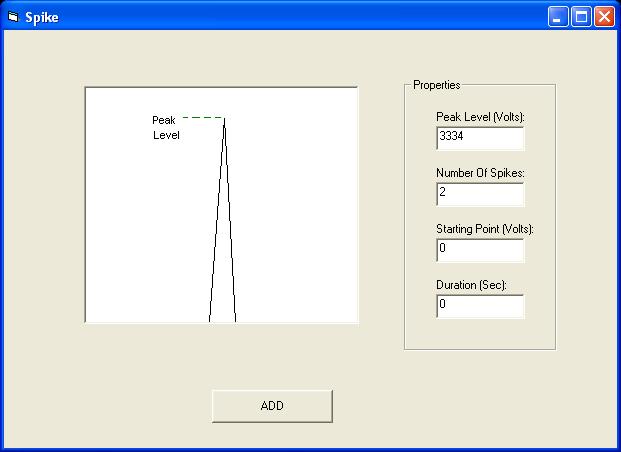621x452 pixels.
Task: Select the Number Of Spikes input field
Action: (480, 194)
